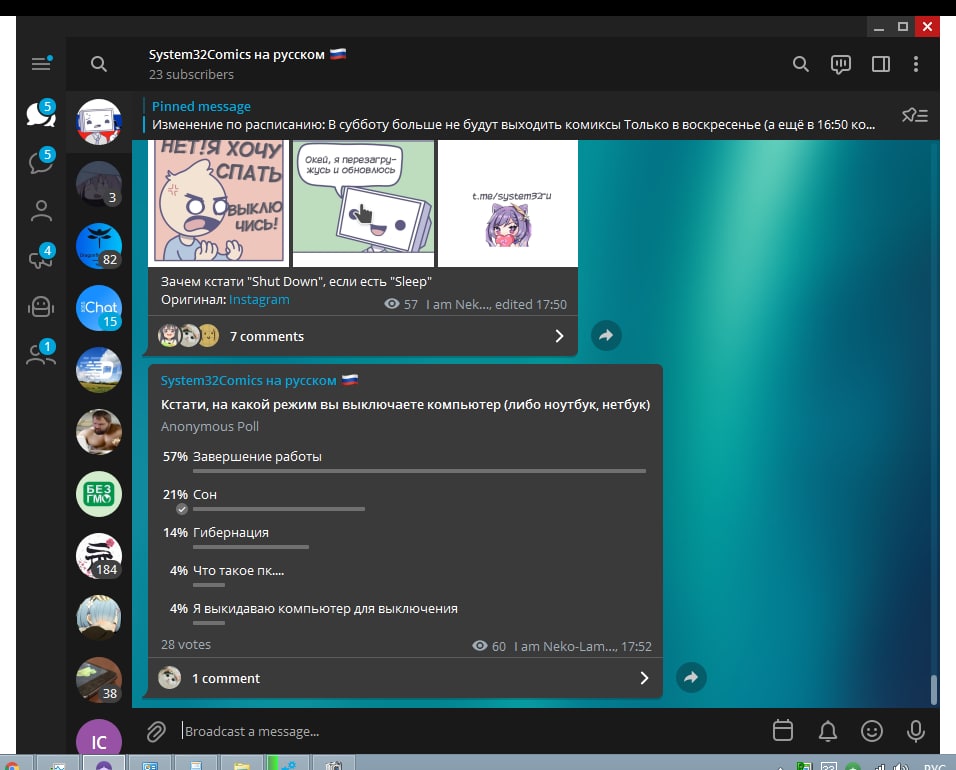This screenshot has height=770, width=956.
Task: Focus the Broadcast a message input
Action: (x=469, y=731)
